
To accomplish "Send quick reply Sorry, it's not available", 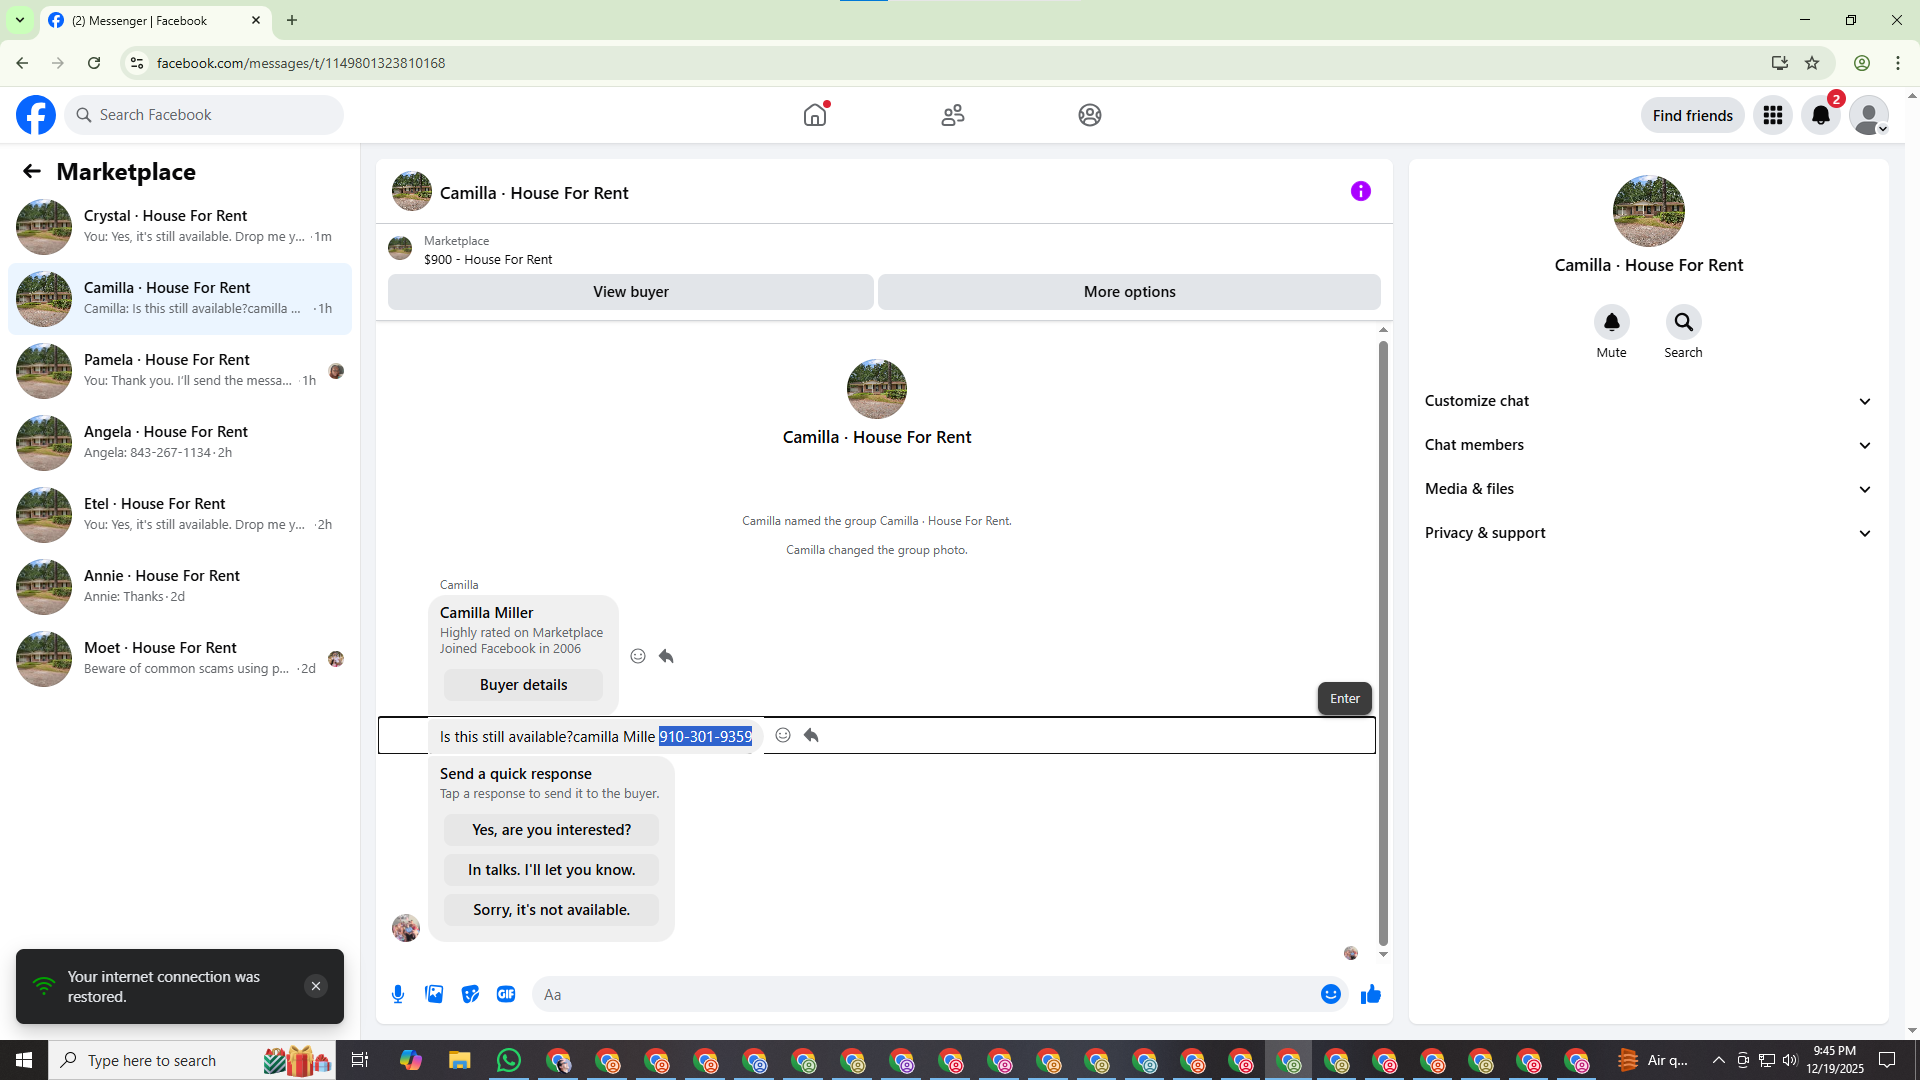I will click(551, 910).
